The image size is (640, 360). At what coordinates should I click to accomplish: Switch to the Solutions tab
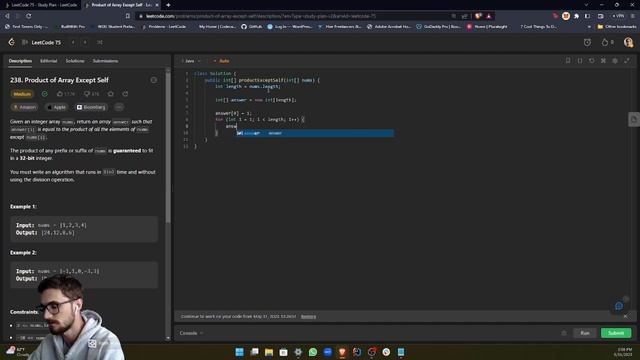click(x=75, y=61)
